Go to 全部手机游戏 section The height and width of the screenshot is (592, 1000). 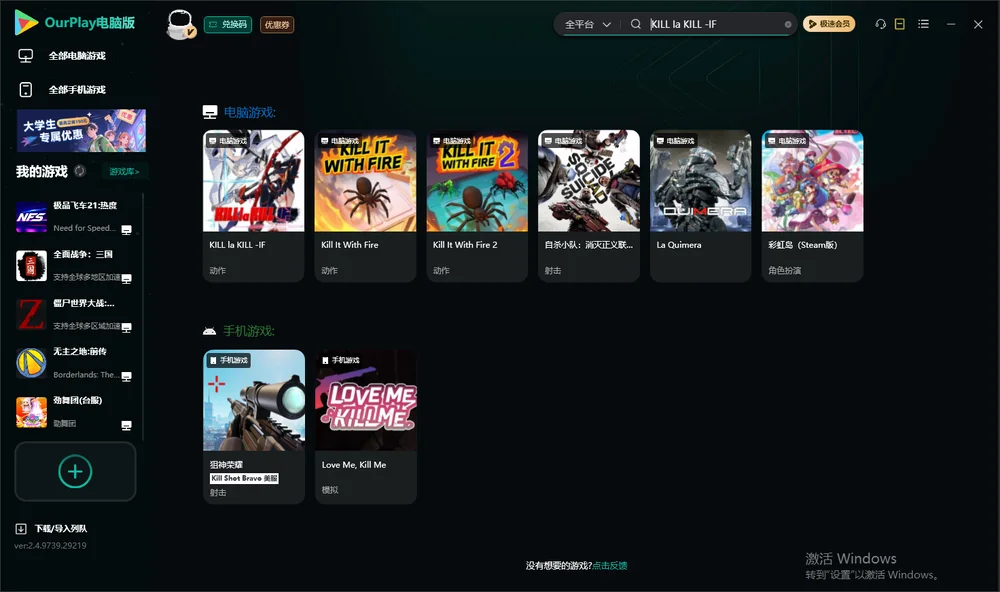(62, 90)
